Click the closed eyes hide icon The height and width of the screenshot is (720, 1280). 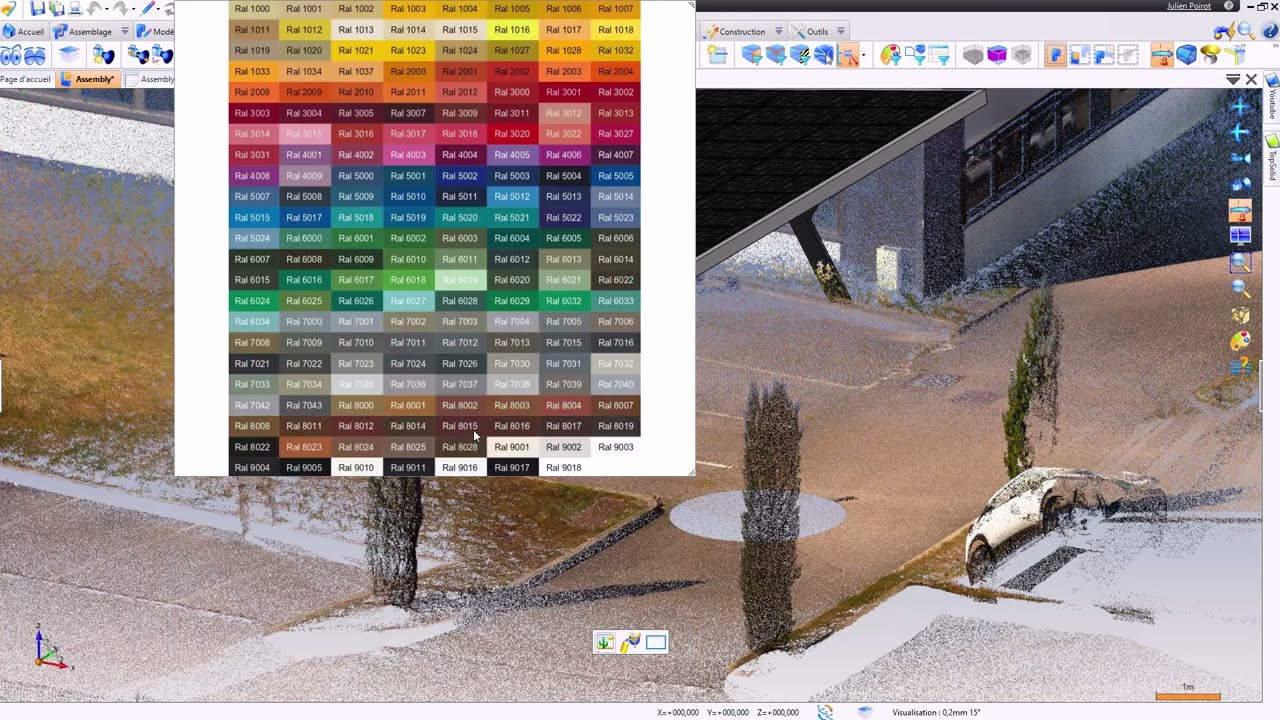[35, 55]
